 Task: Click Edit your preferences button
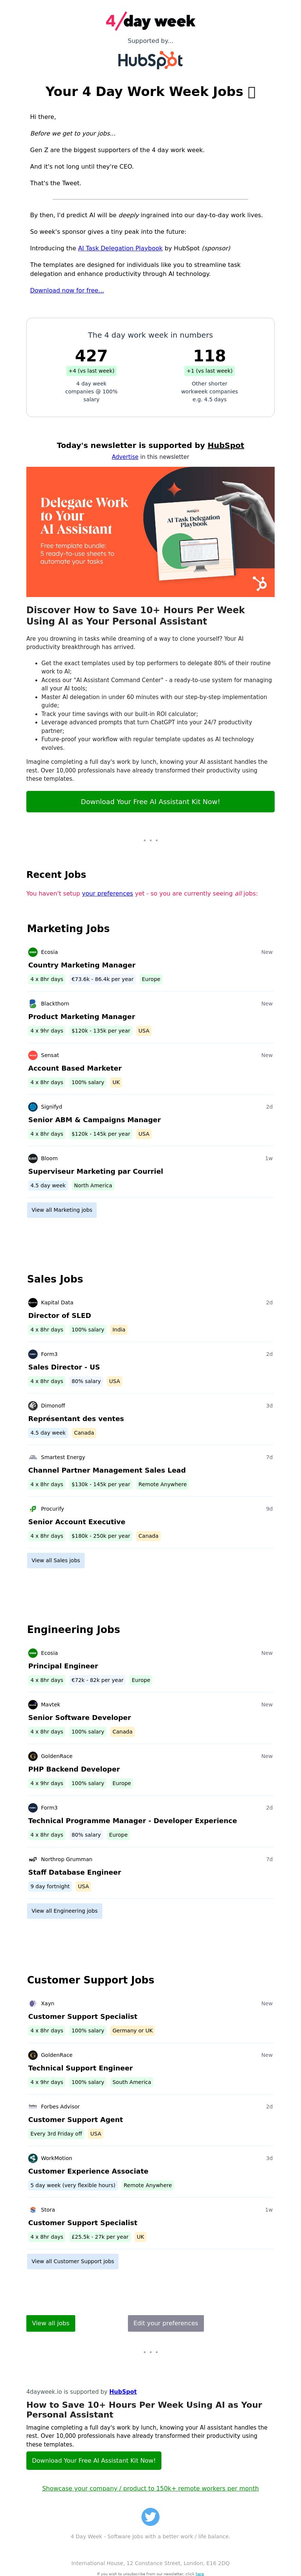coord(166,2323)
